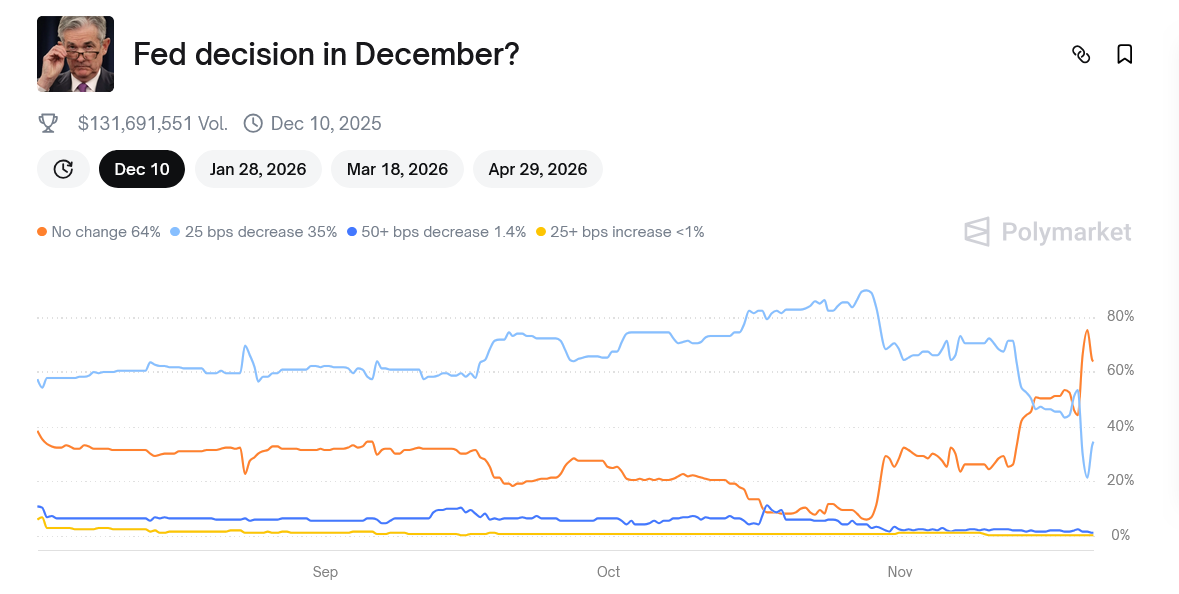
Task: Select the Dec 10 date tab
Action: pyautogui.click(x=142, y=169)
